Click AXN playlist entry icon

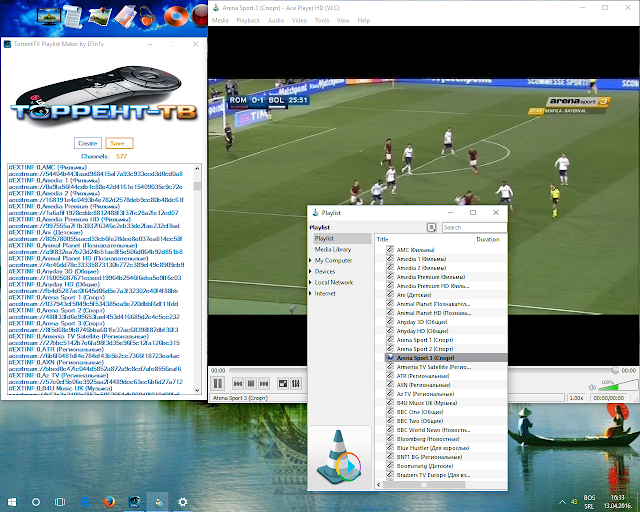click(390, 385)
